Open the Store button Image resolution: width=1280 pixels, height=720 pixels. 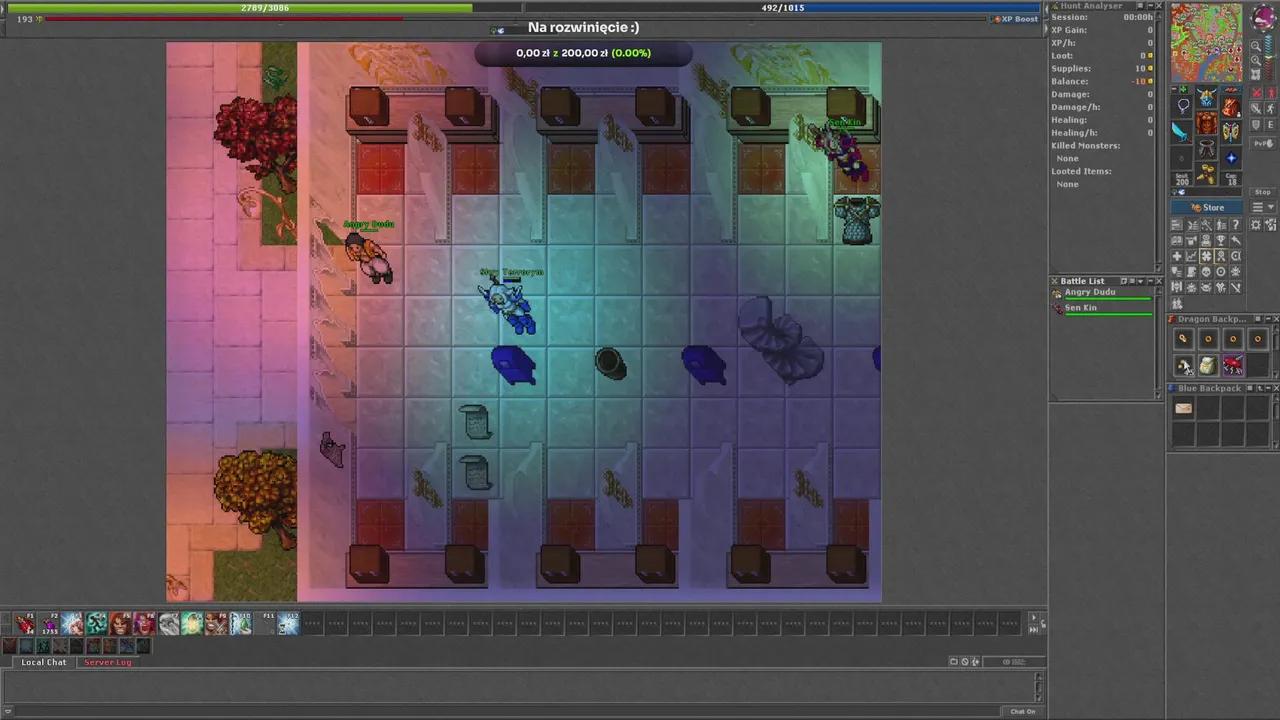pyautogui.click(x=1207, y=207)
